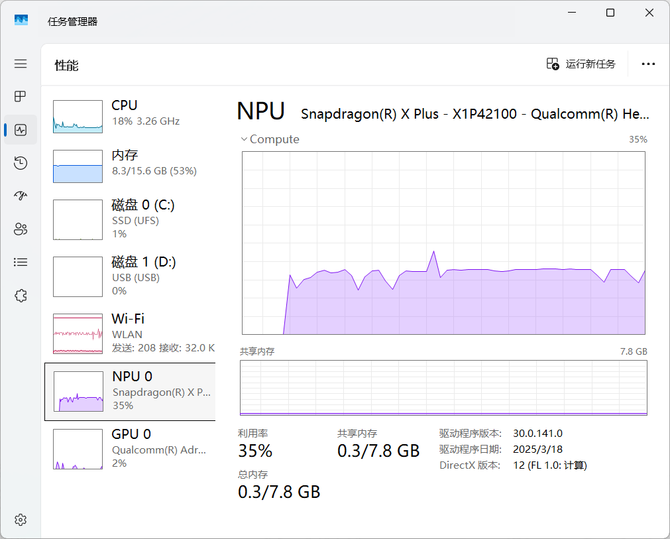Screen dimensions: 670x539
Task: Expand the Compute graph dropdown chevron
Action: click(x=244, y=140)
